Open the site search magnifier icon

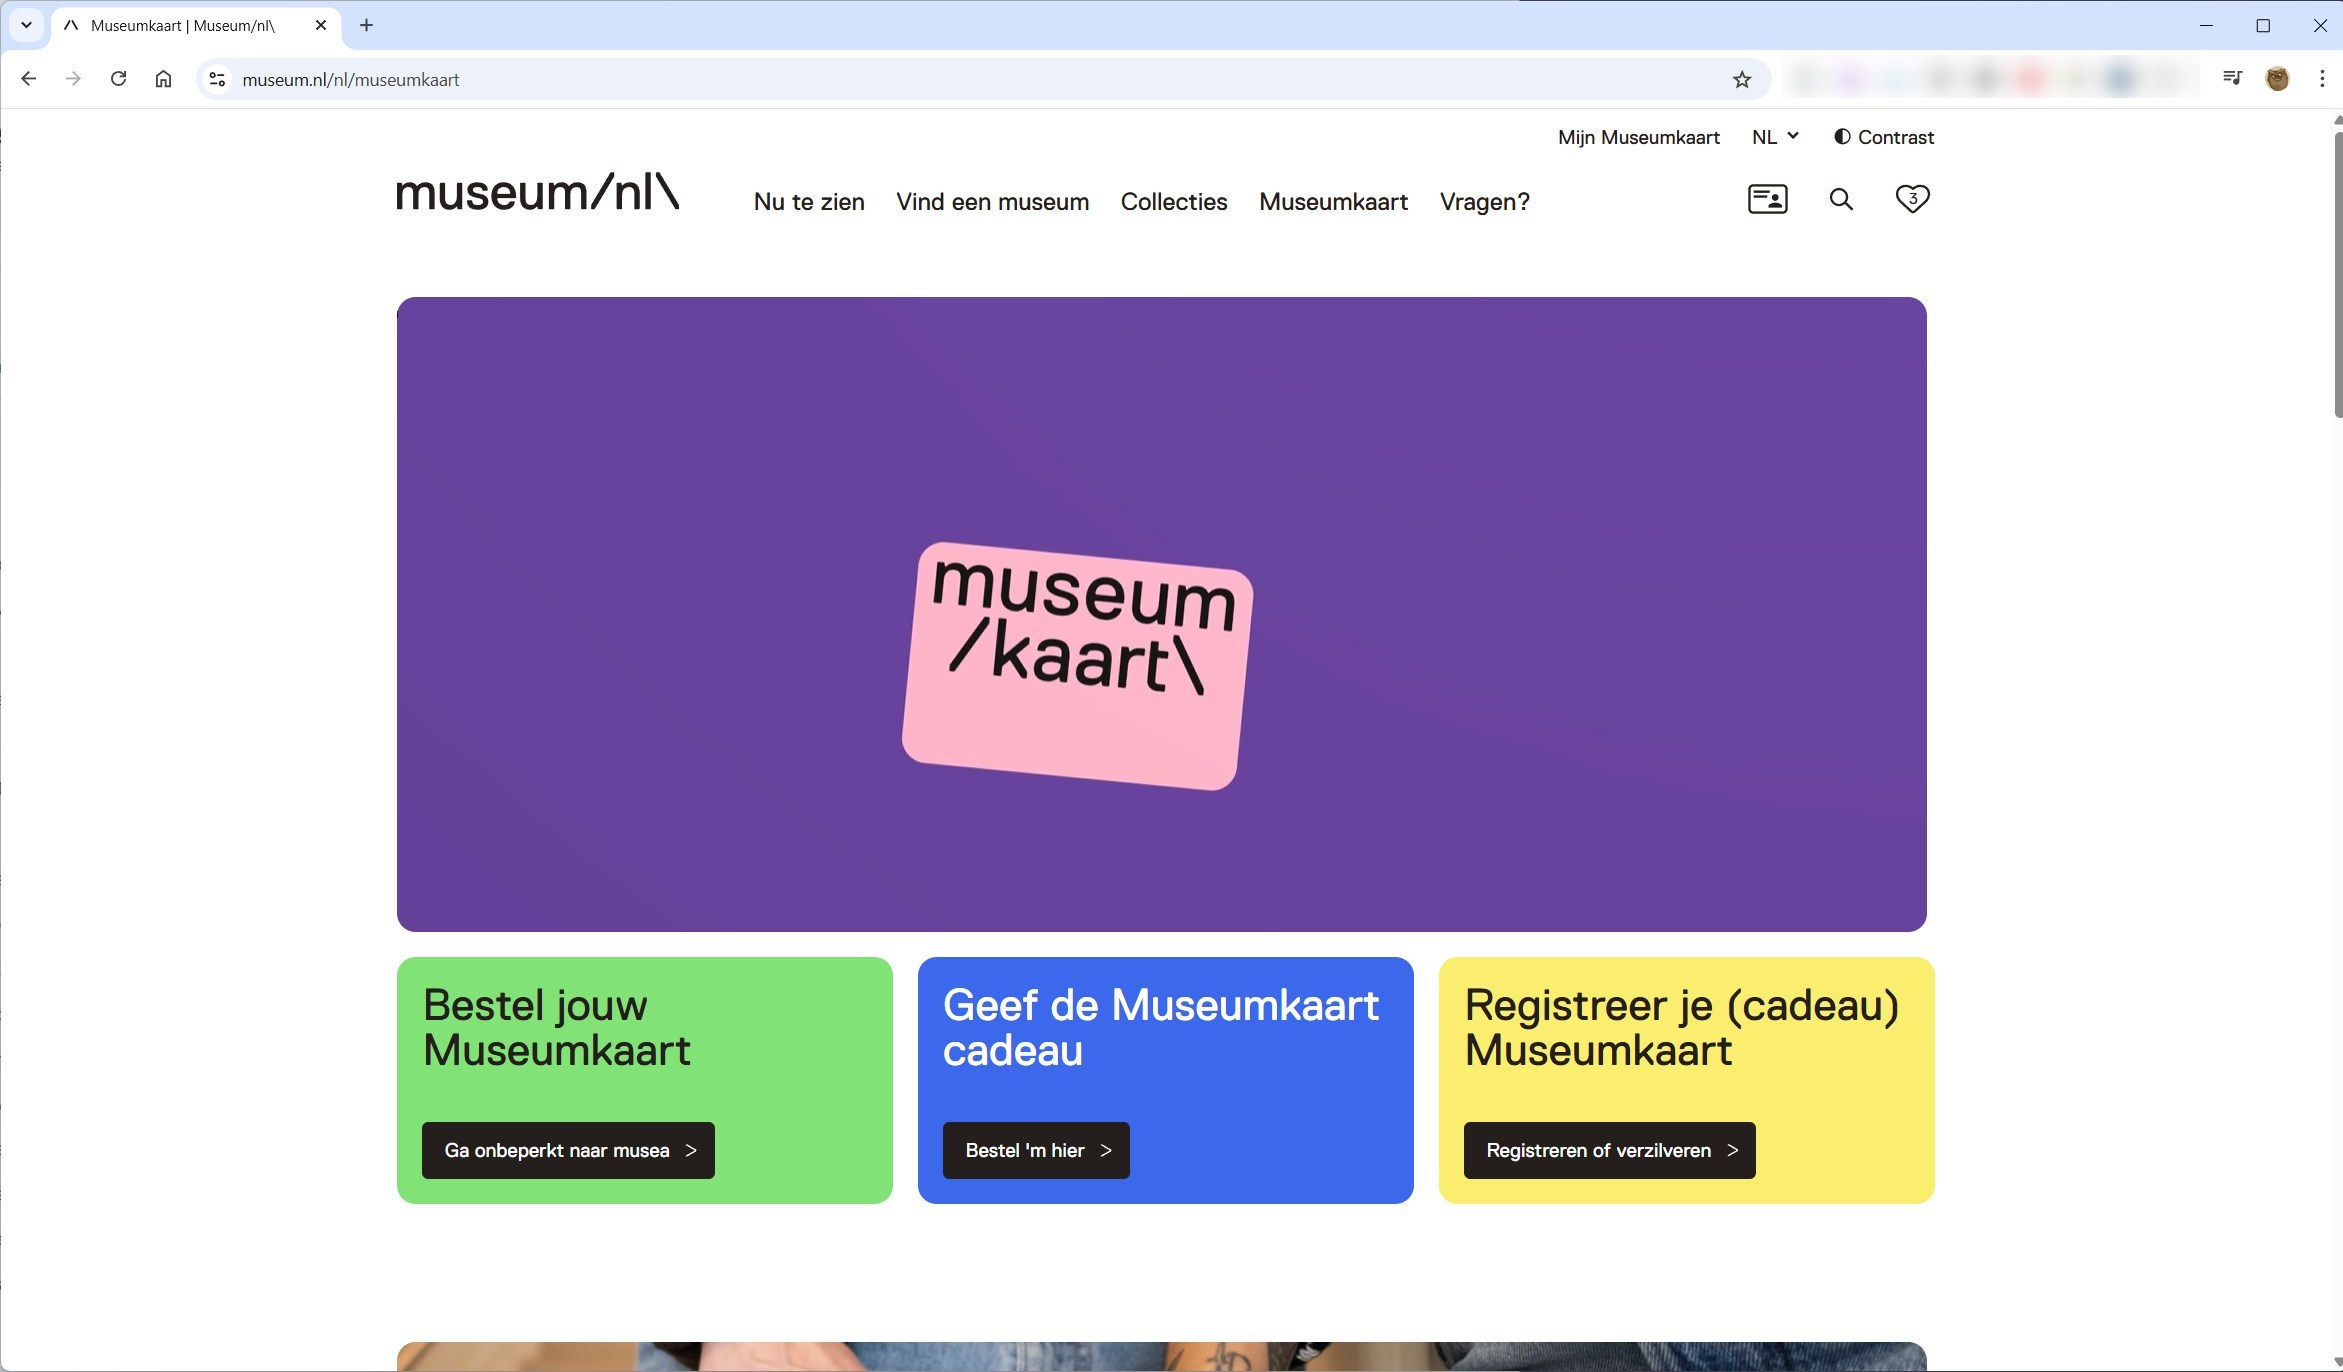pos(1841,199)
